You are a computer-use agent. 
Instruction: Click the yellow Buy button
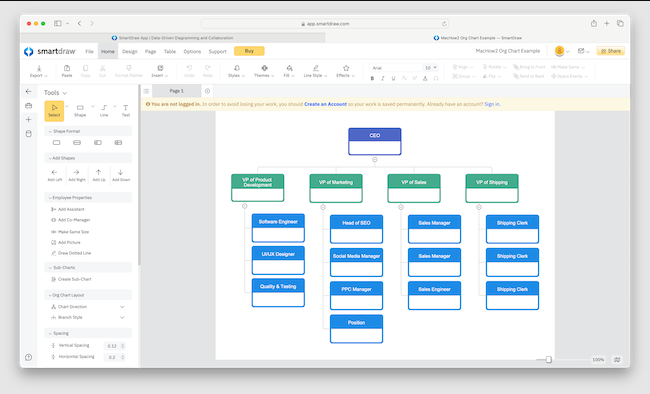(x=249, y=51)
